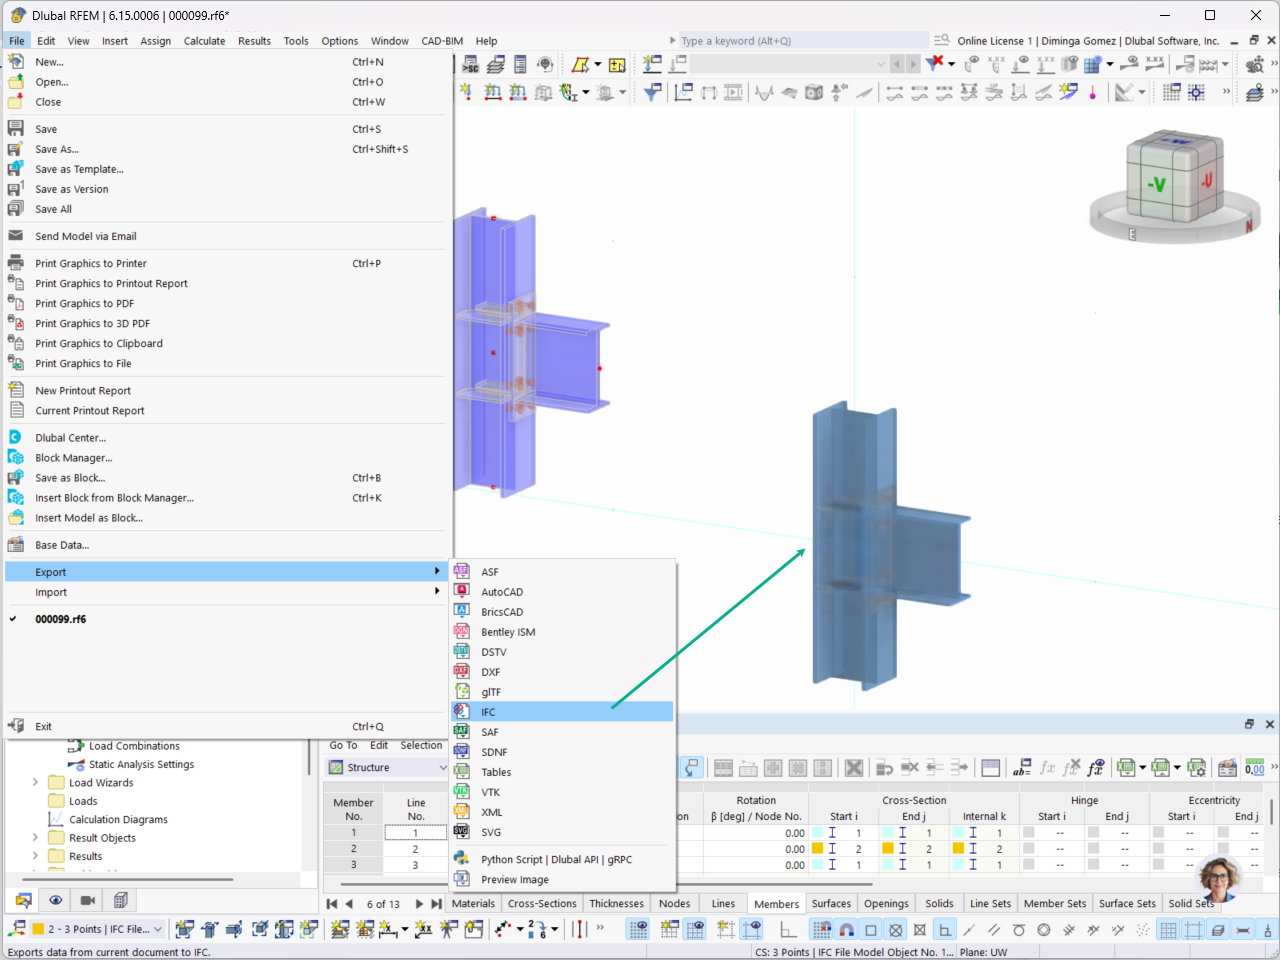This screenshot has width=1280, height=960.
Task: Click cyan cross-section swatch in member row 1 Start i
Action: [817, 832]
